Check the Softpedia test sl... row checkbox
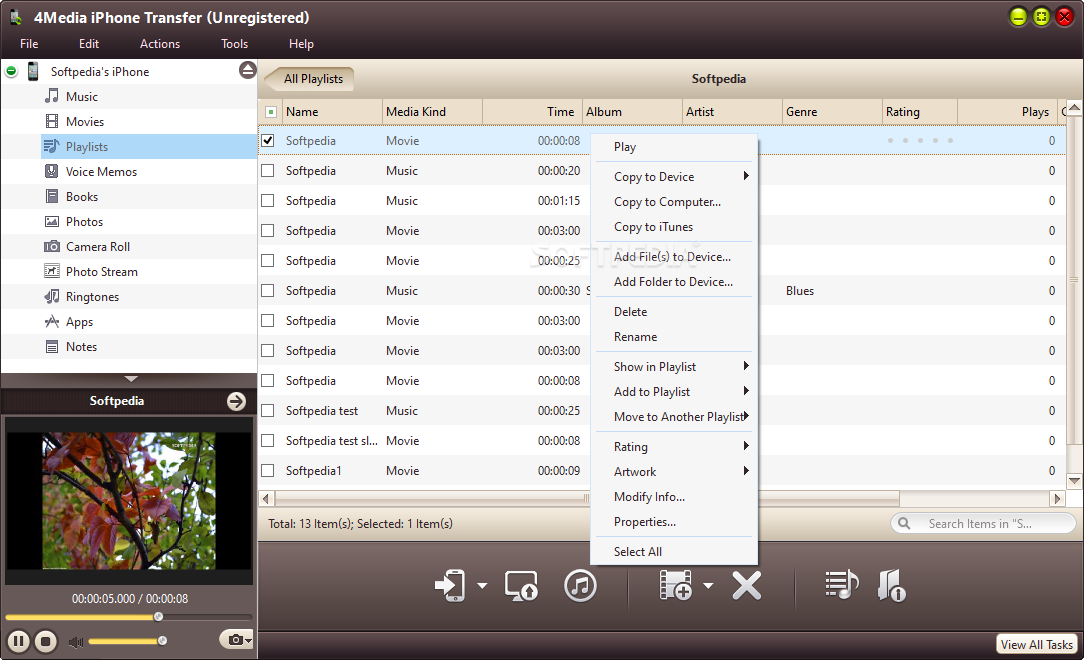 (268, 441)
